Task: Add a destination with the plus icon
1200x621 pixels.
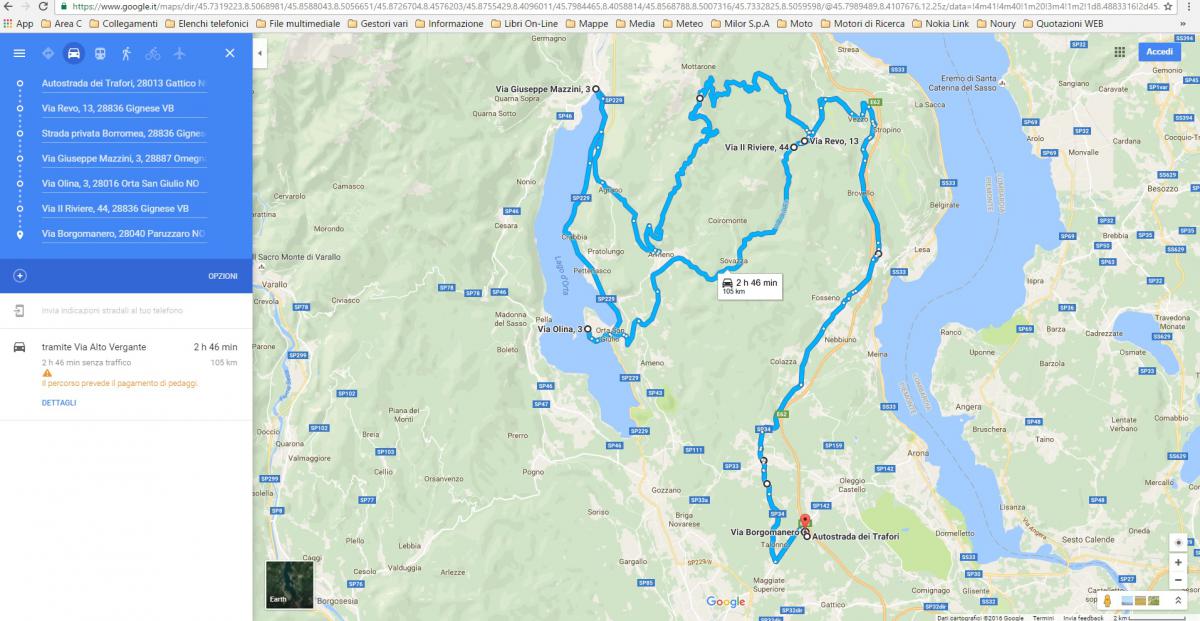Action: click(19, 275)
